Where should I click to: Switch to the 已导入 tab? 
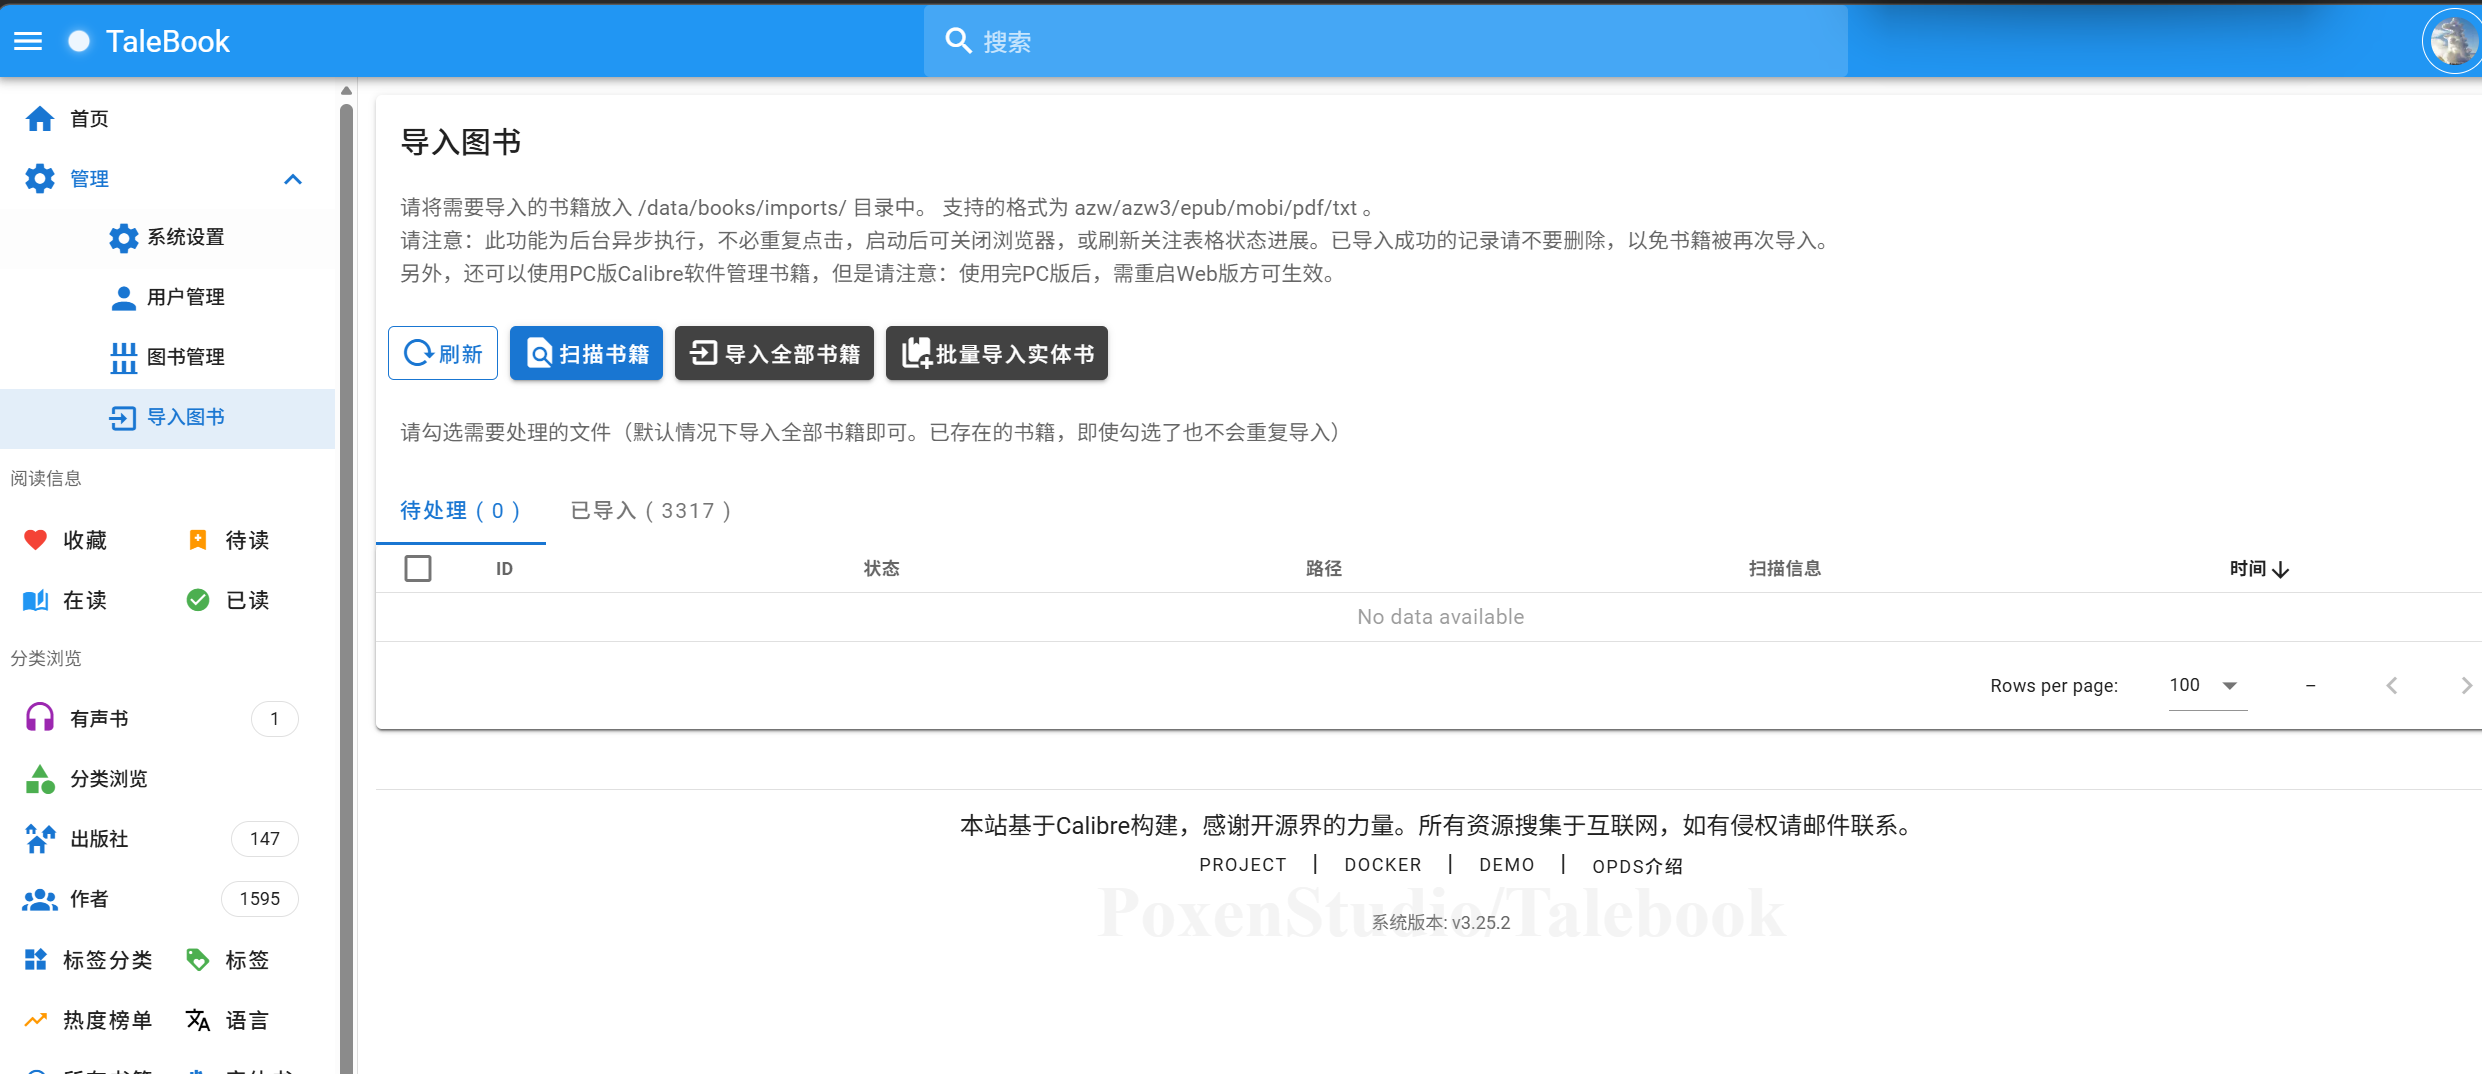click(x=650, y=511)
